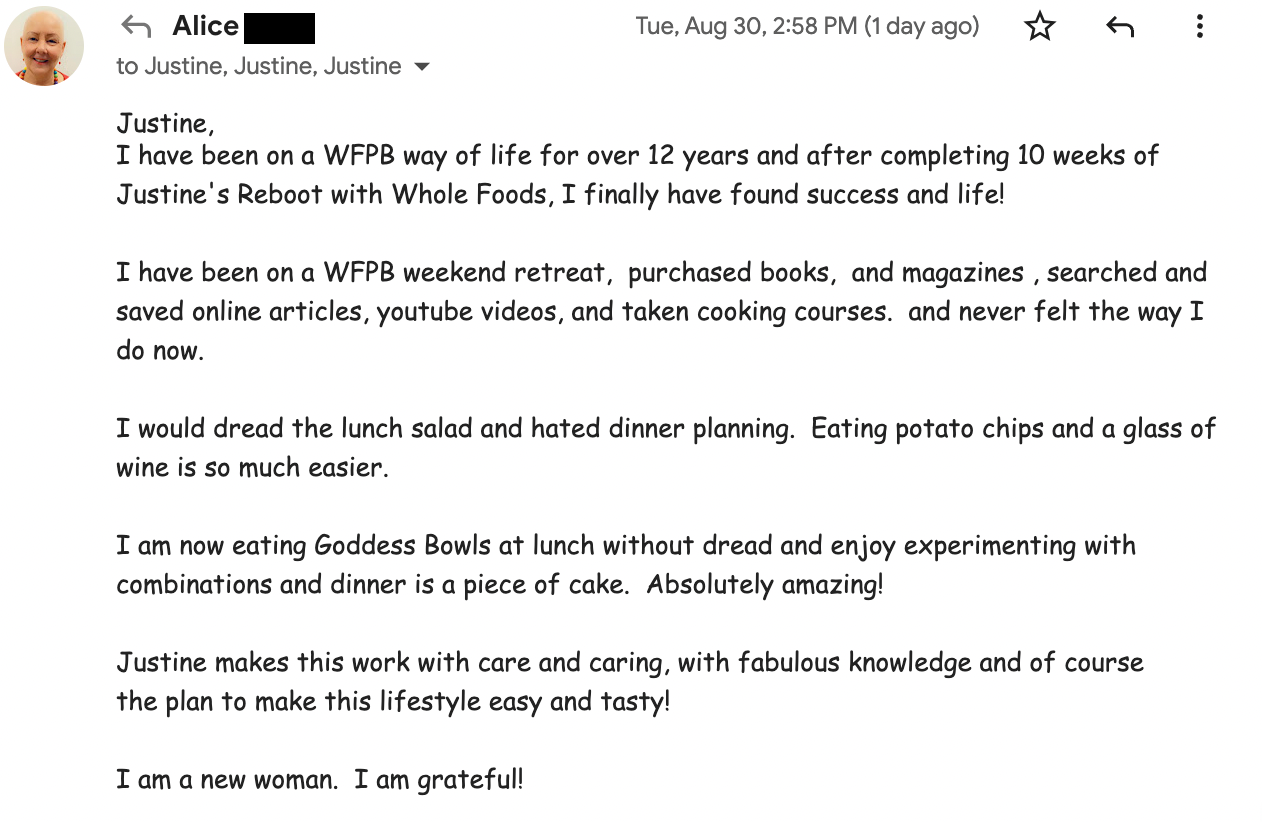Expand recipient details dropdown arrow

click(x=422, y=67)
